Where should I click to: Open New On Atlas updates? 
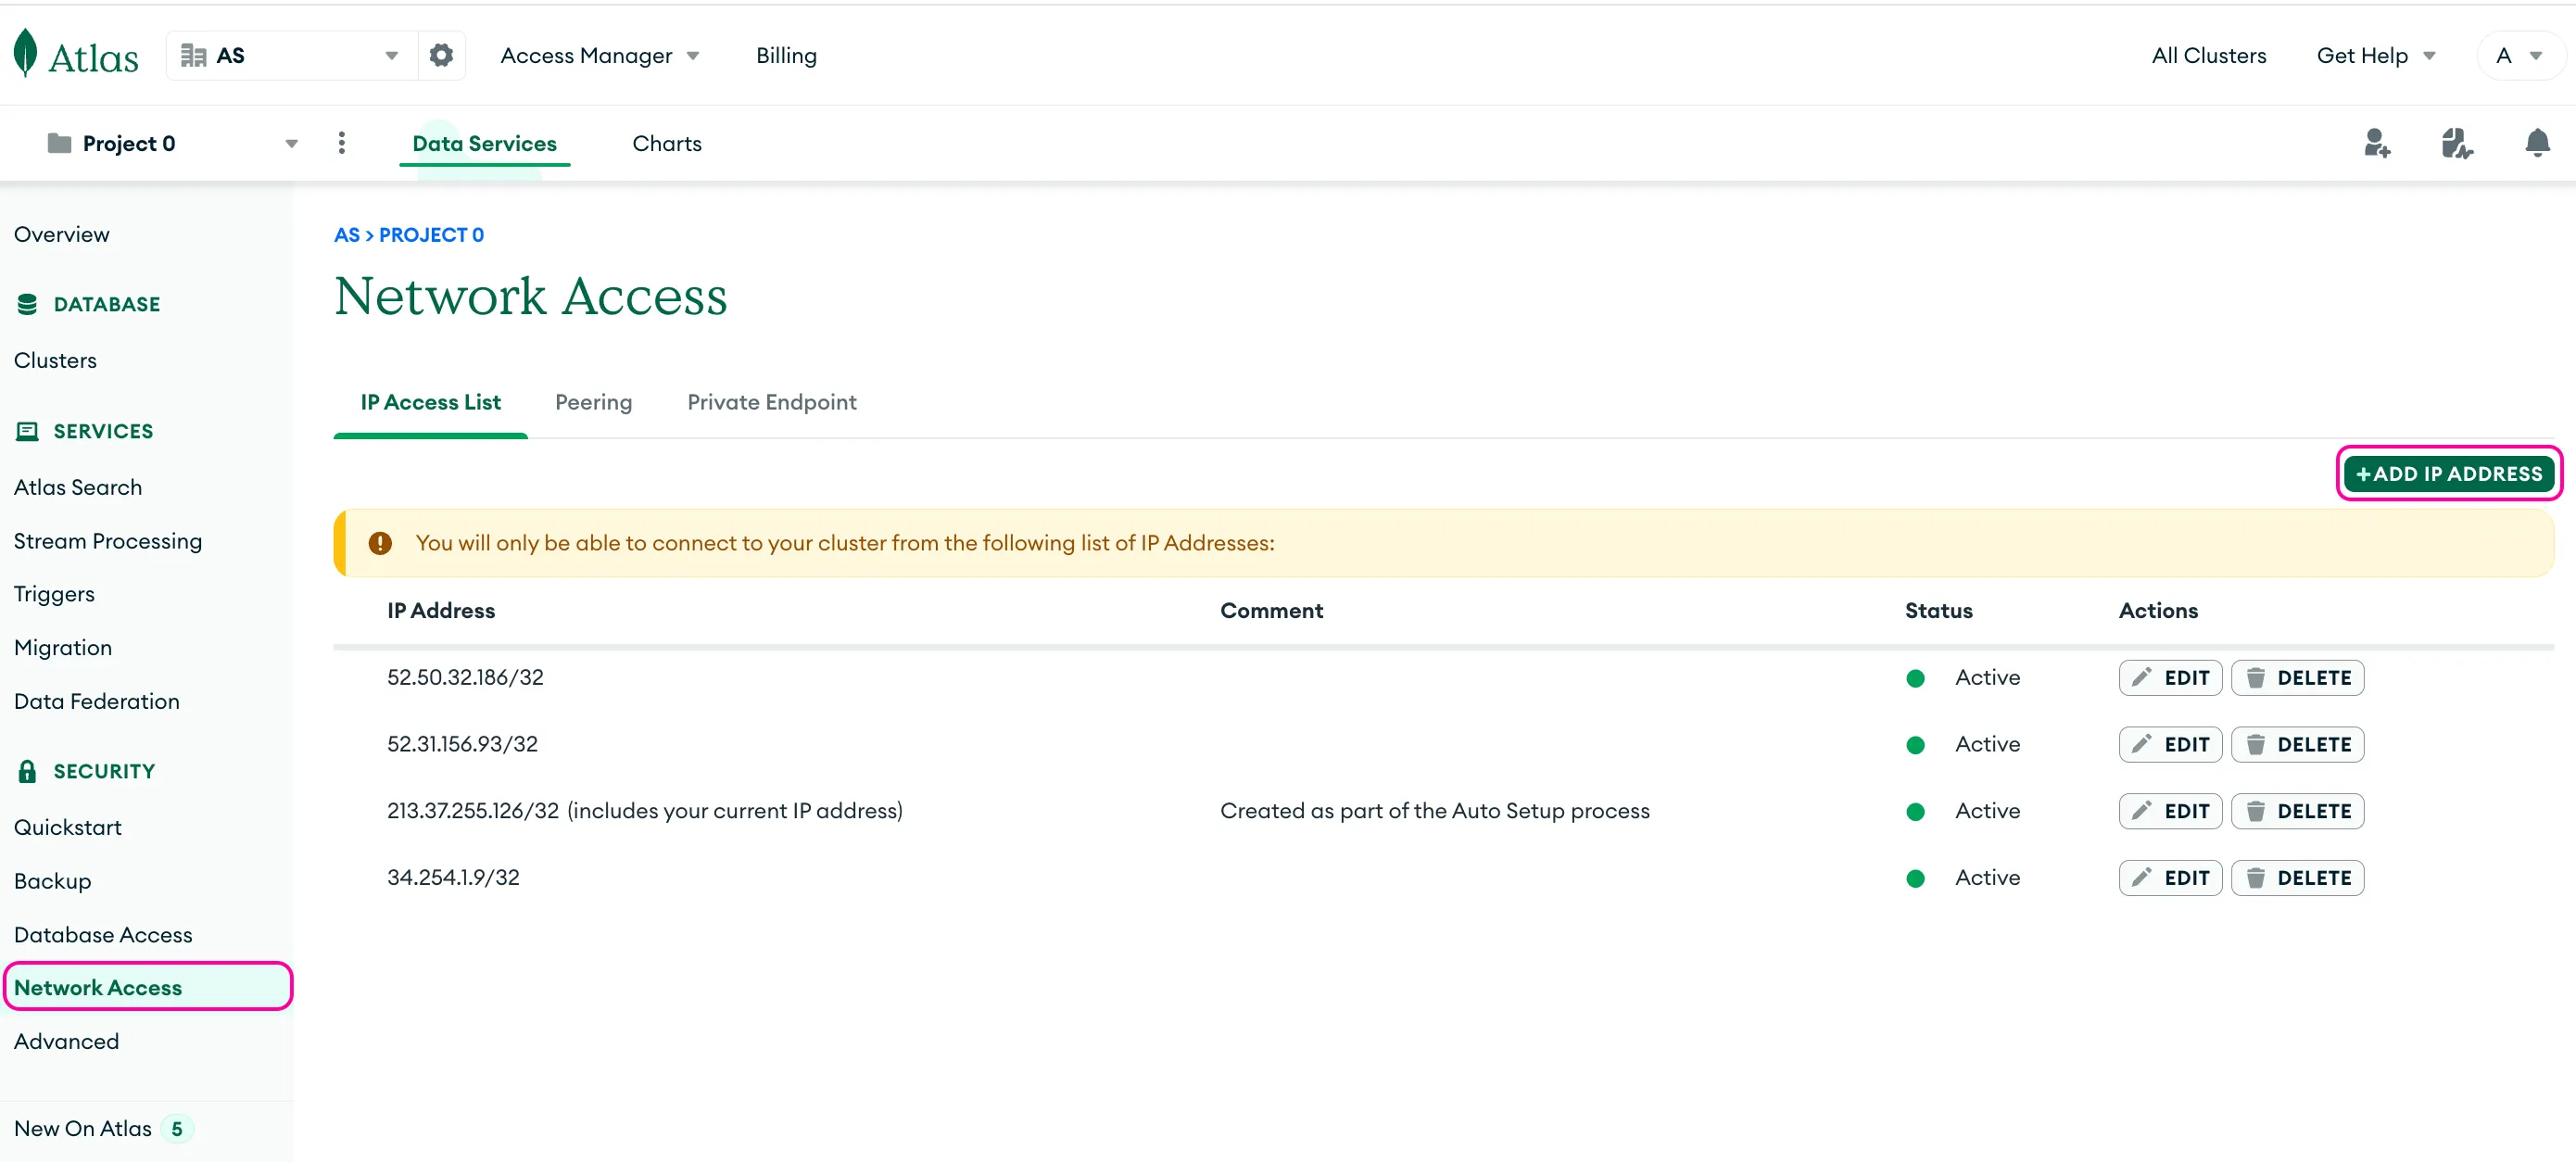click(103, 1129)
